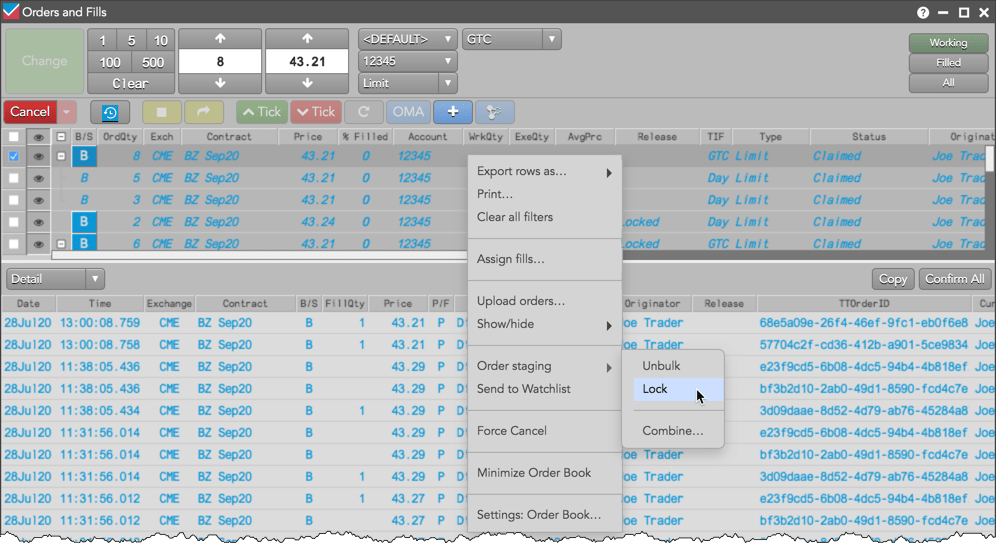Select Unbulk in the Order staging submenu
The image size is (996, 543).
point(678,366)
